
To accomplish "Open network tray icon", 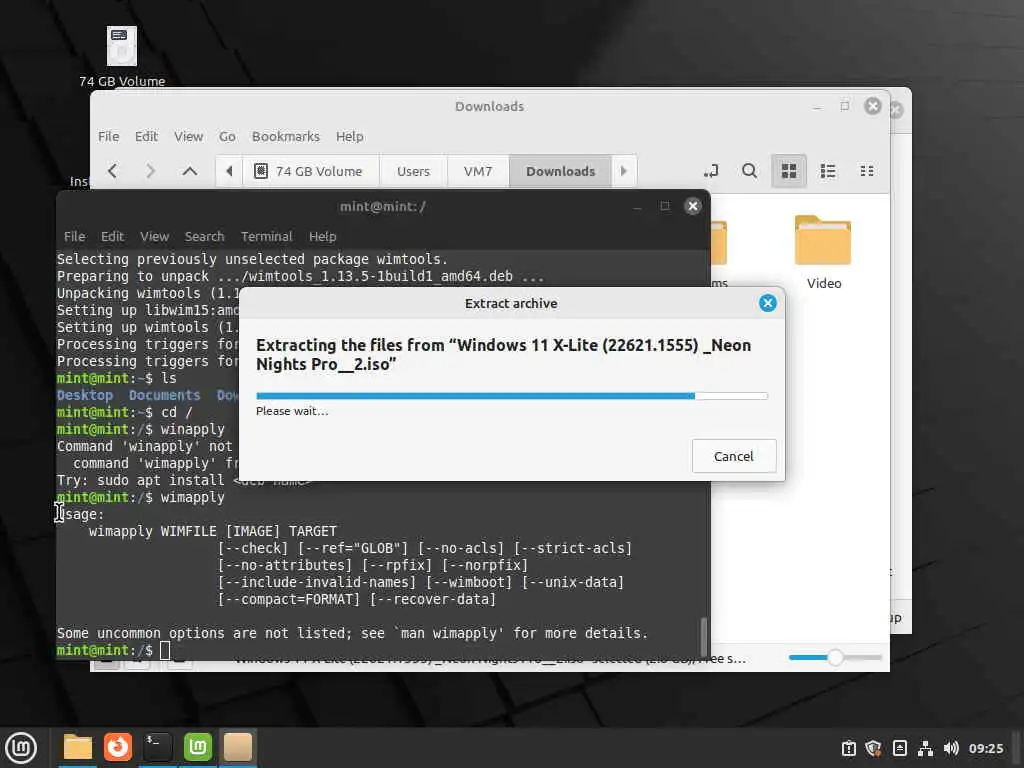I will tap(925, 748).
